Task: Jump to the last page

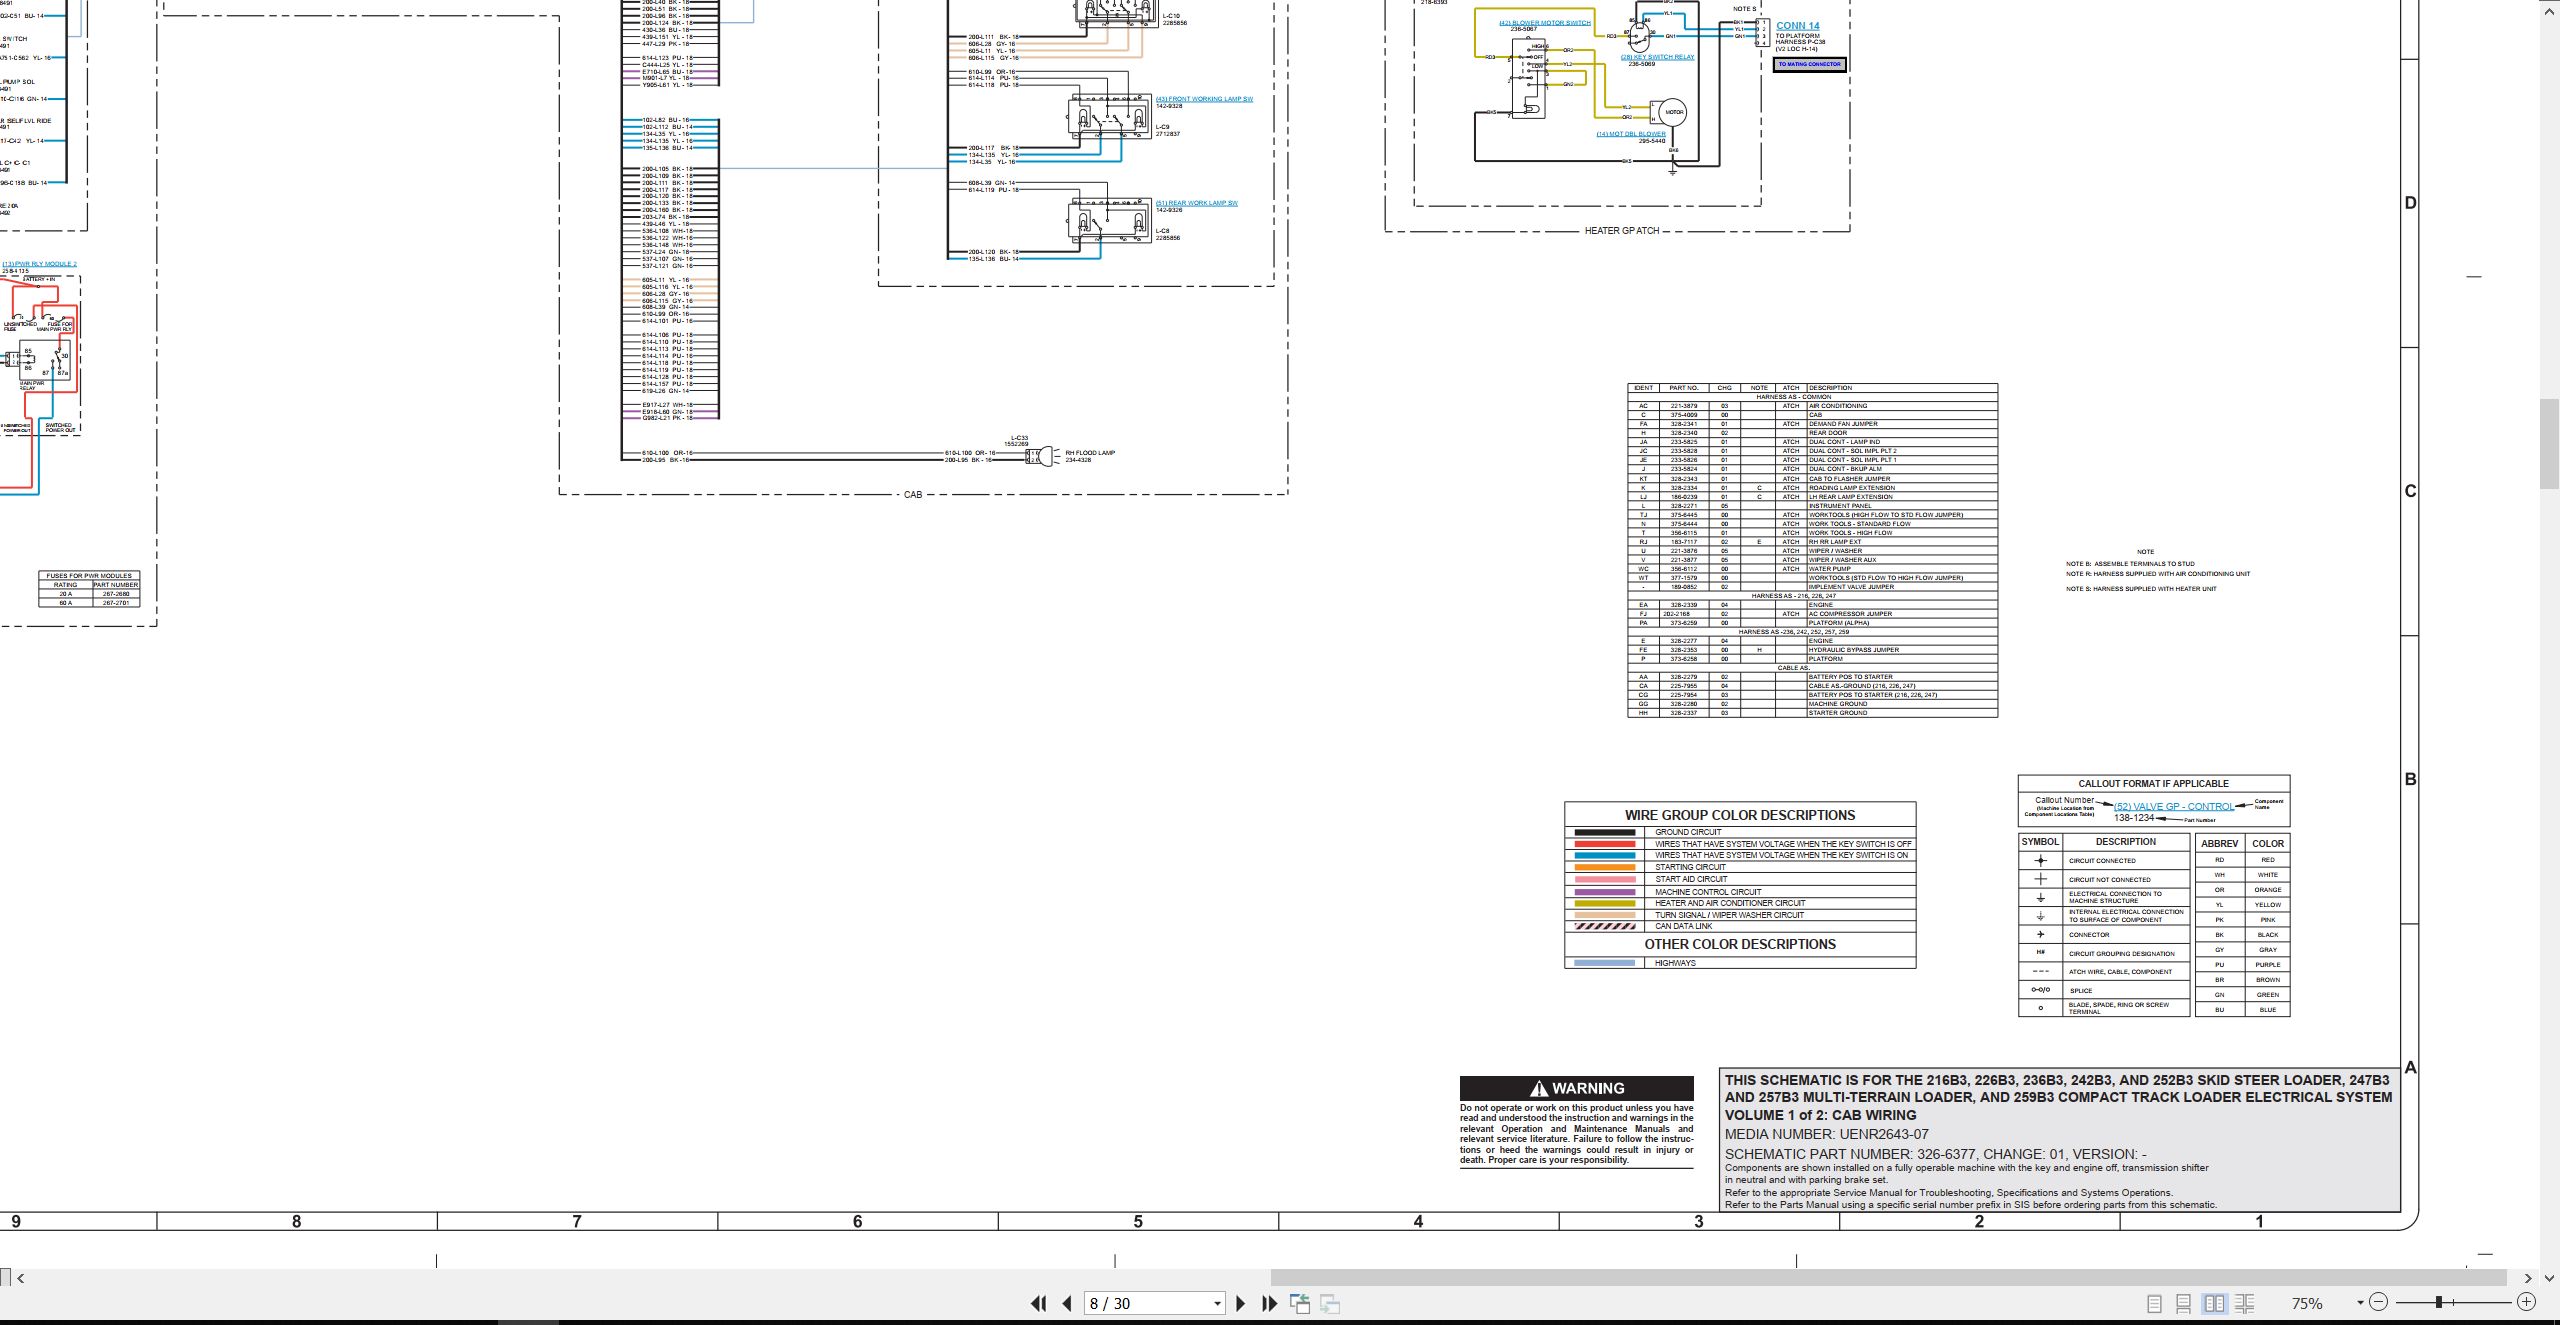Action: (1270, 1303)
